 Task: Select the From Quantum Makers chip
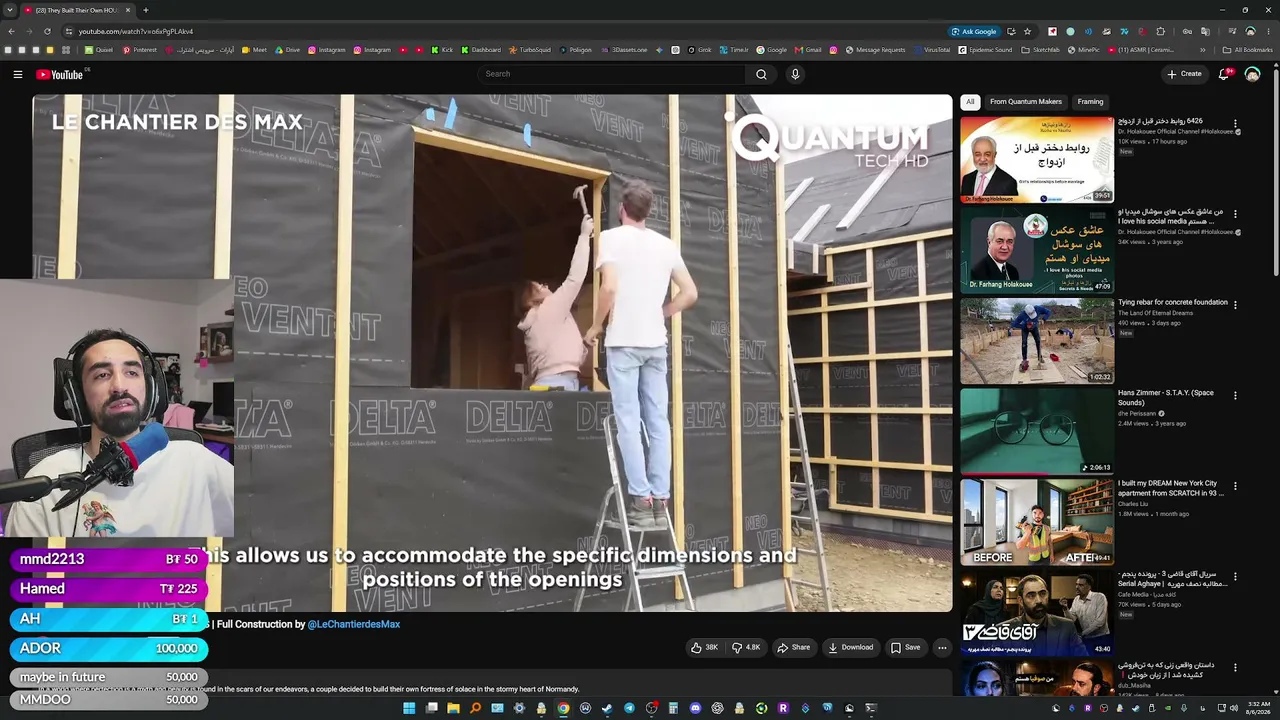pyautogui.click(x=1026, y=102)
